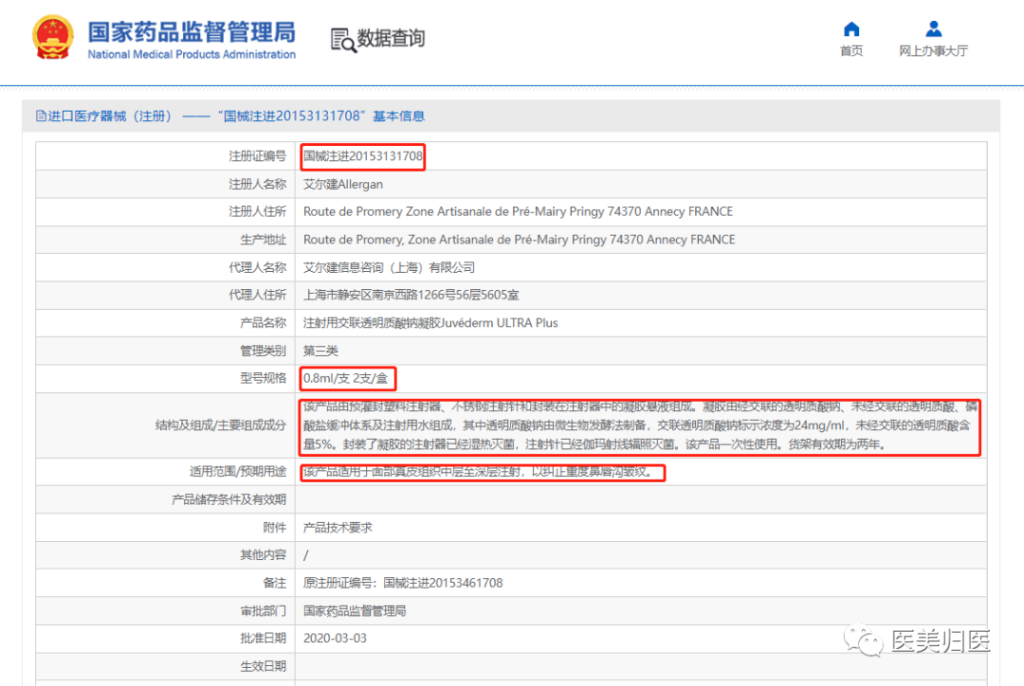Screen dimensions: 1024x686
Task: Click the 结构及组成/主要组成成分 label
Action: [221, 425]
